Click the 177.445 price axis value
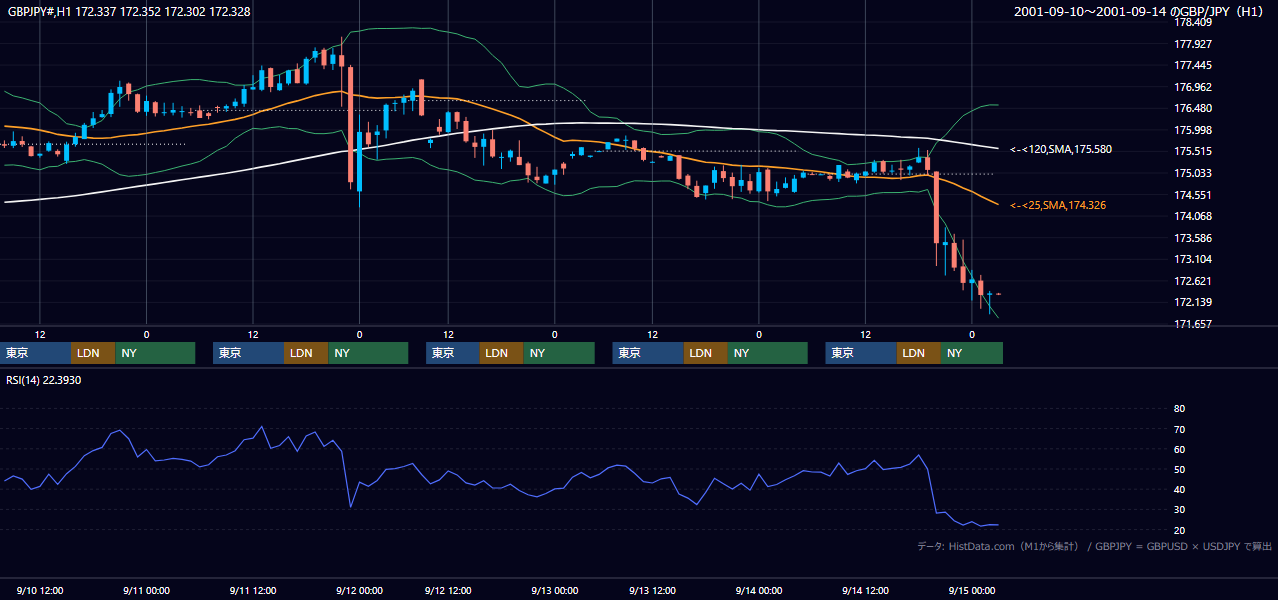The image size is (1278, 600). 1193,65
